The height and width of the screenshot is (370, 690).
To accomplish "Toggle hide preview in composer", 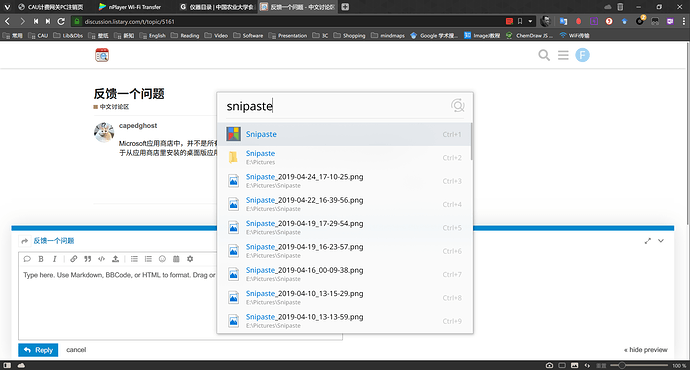I will click(646, 350).
